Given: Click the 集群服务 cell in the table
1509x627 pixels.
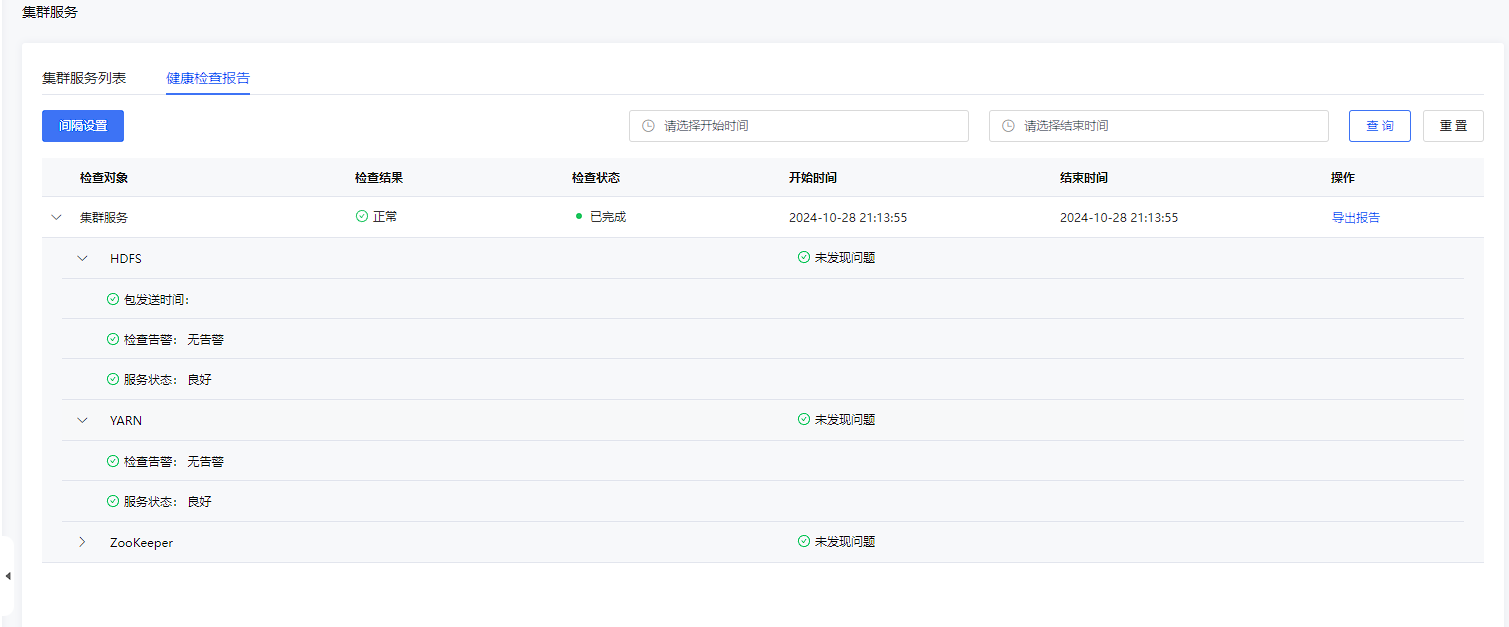Looking at the screenshot, I should click(104, 217).
